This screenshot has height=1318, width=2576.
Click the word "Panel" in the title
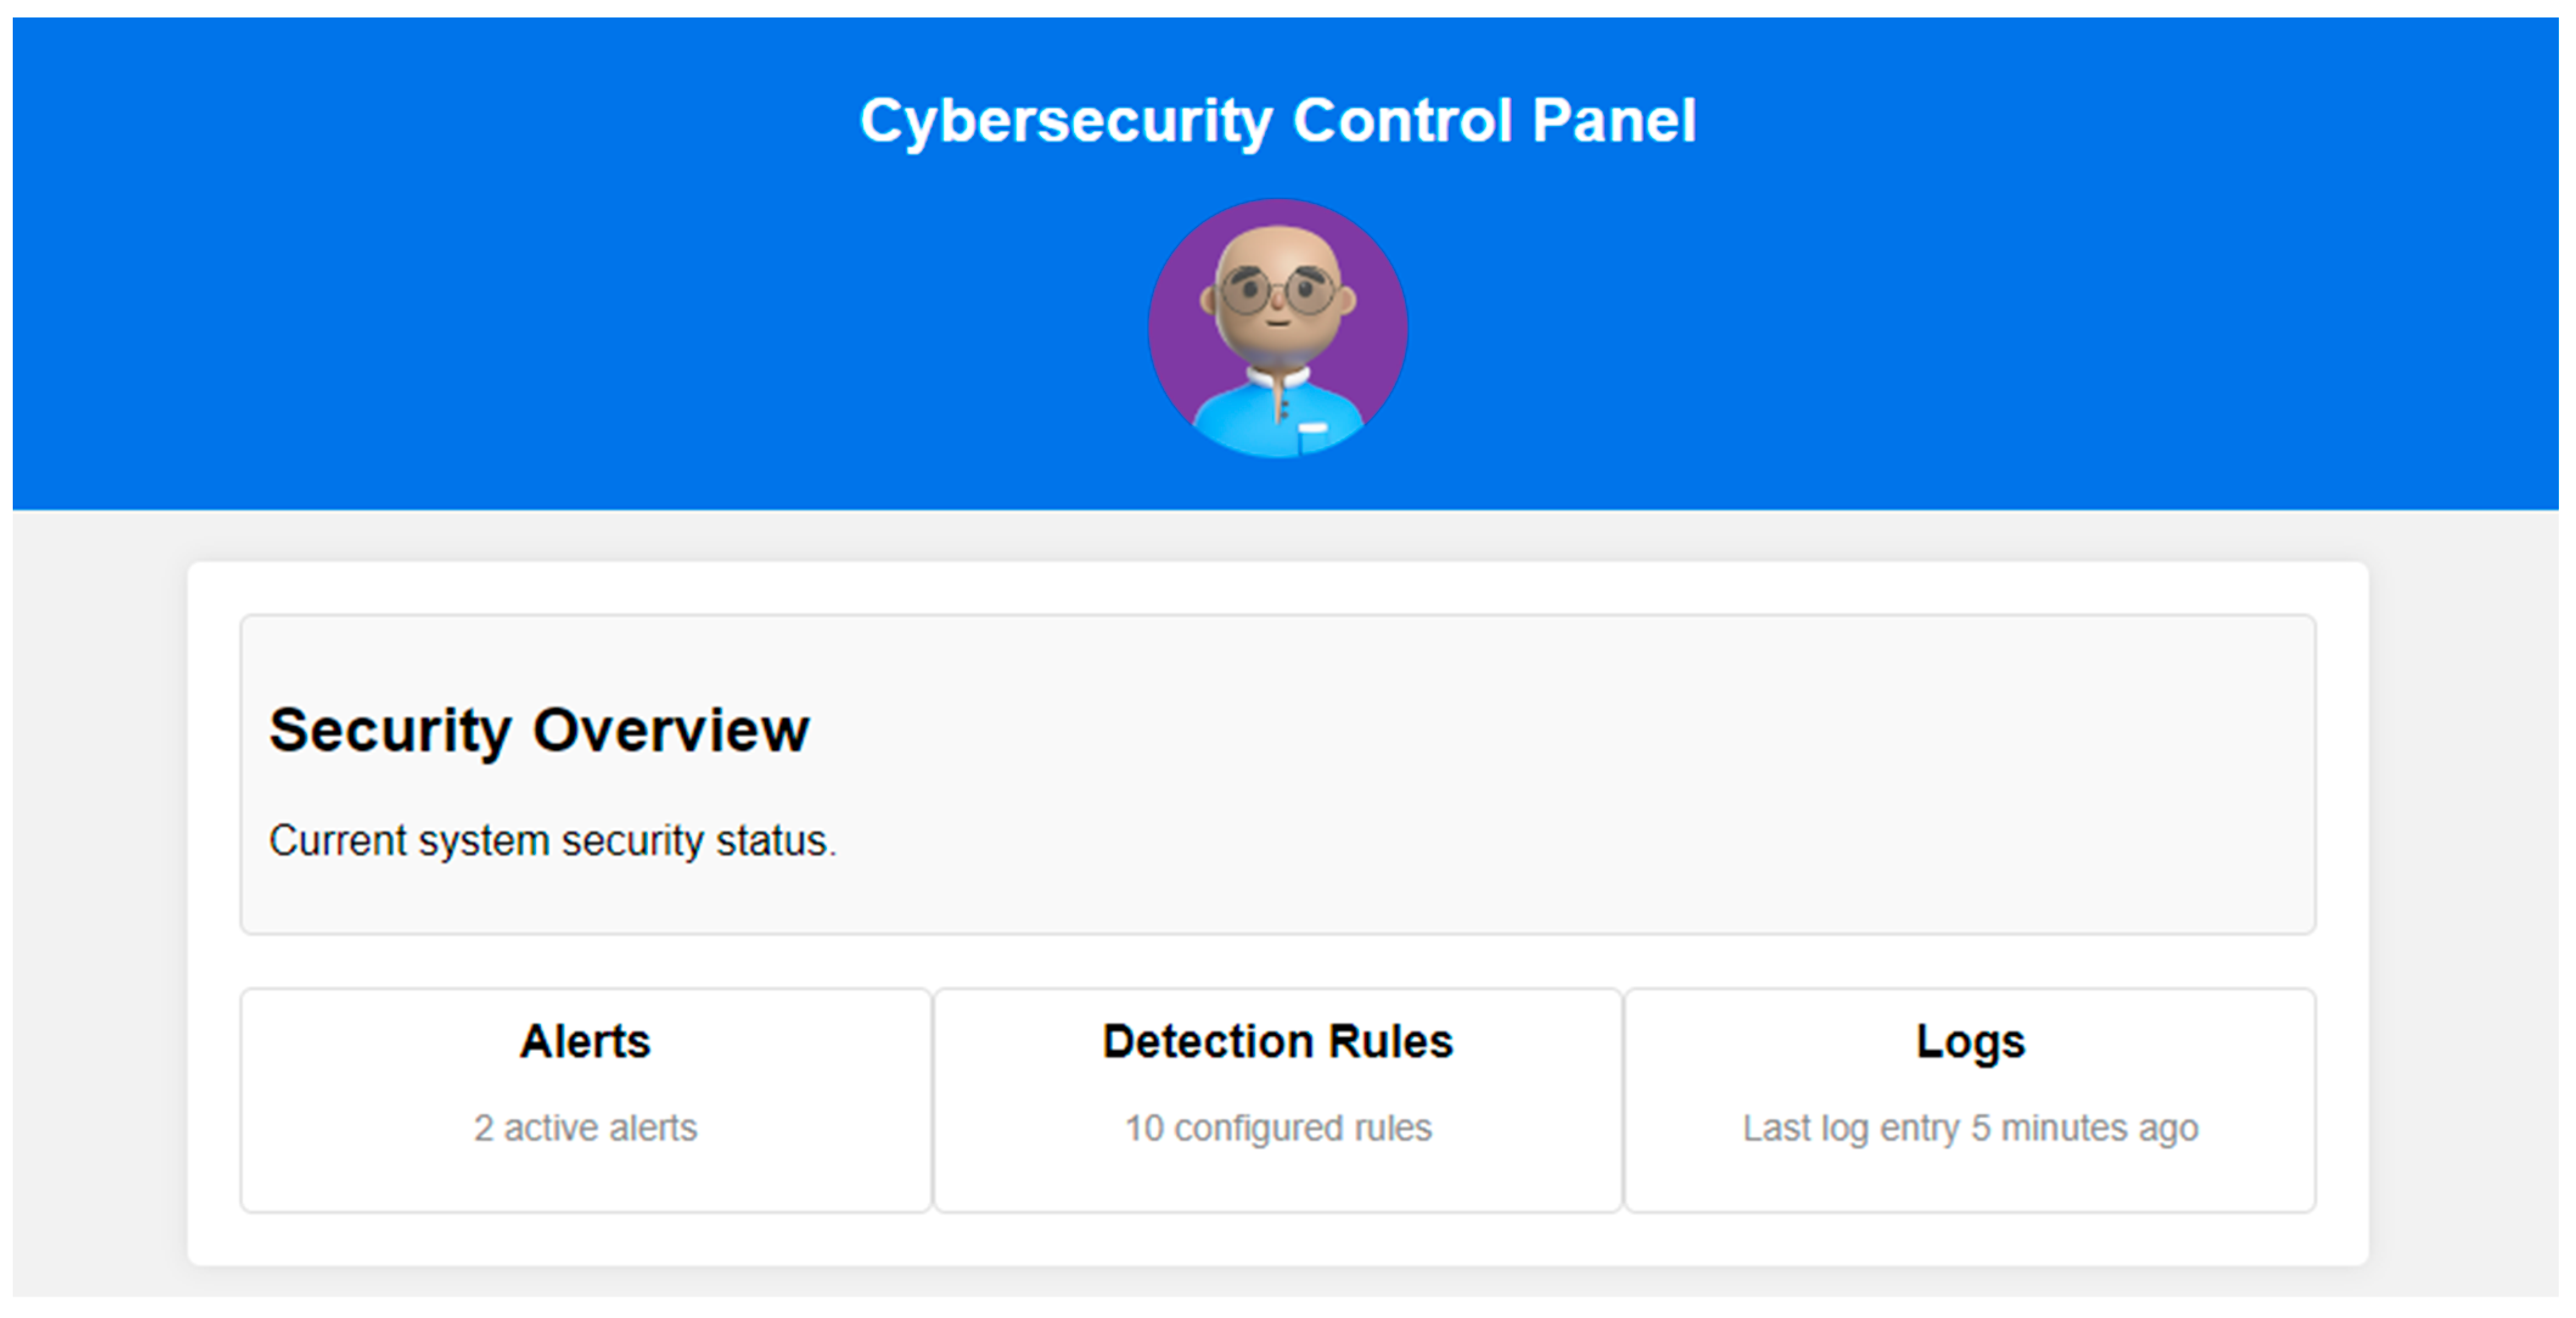coord(1613,121)
